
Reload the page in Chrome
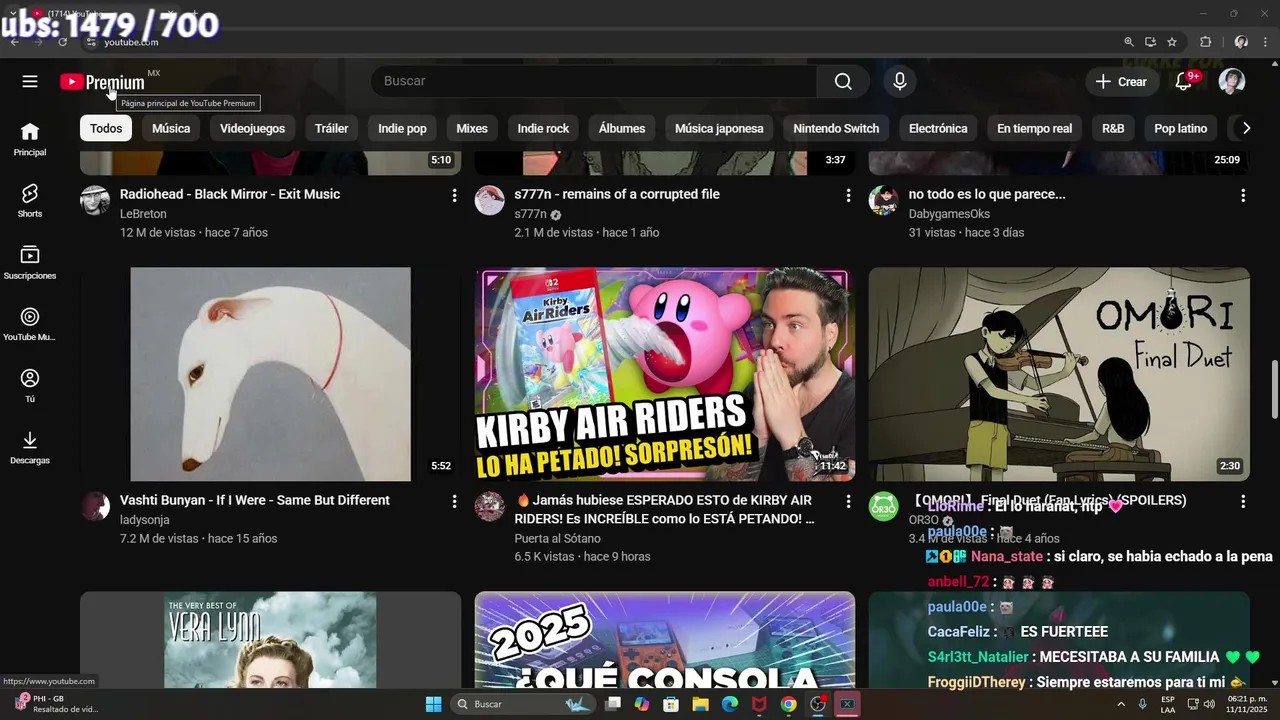tap(62, 42)
